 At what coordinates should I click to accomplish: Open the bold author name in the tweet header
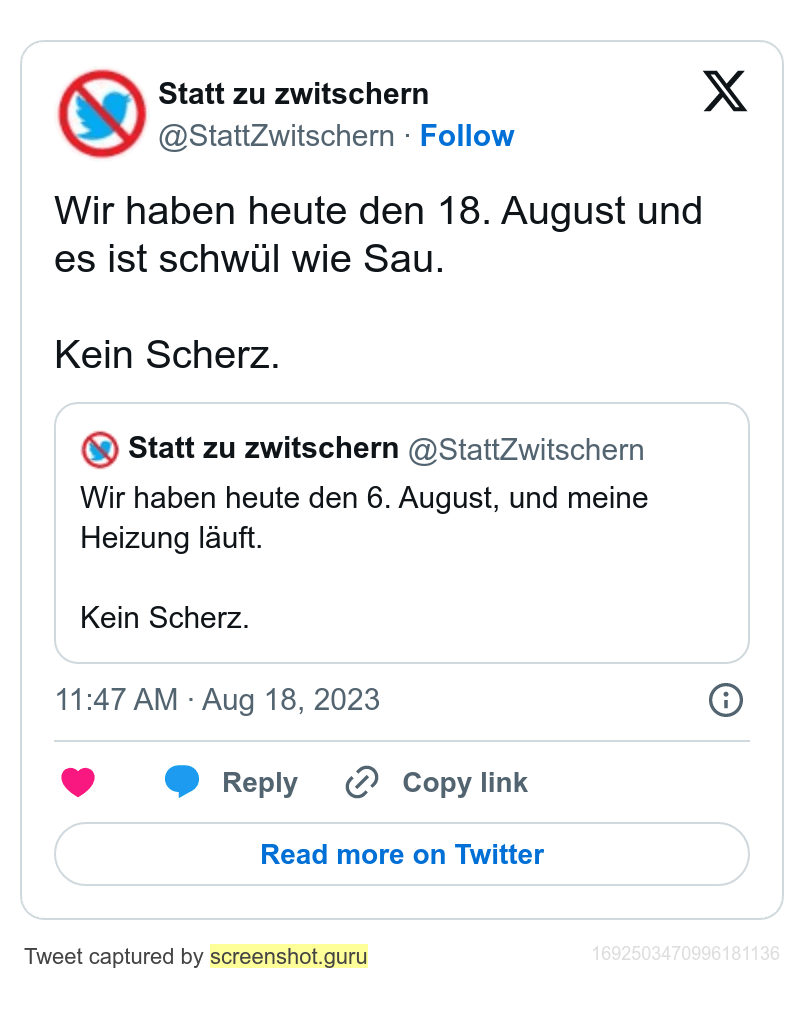[294, 94]
